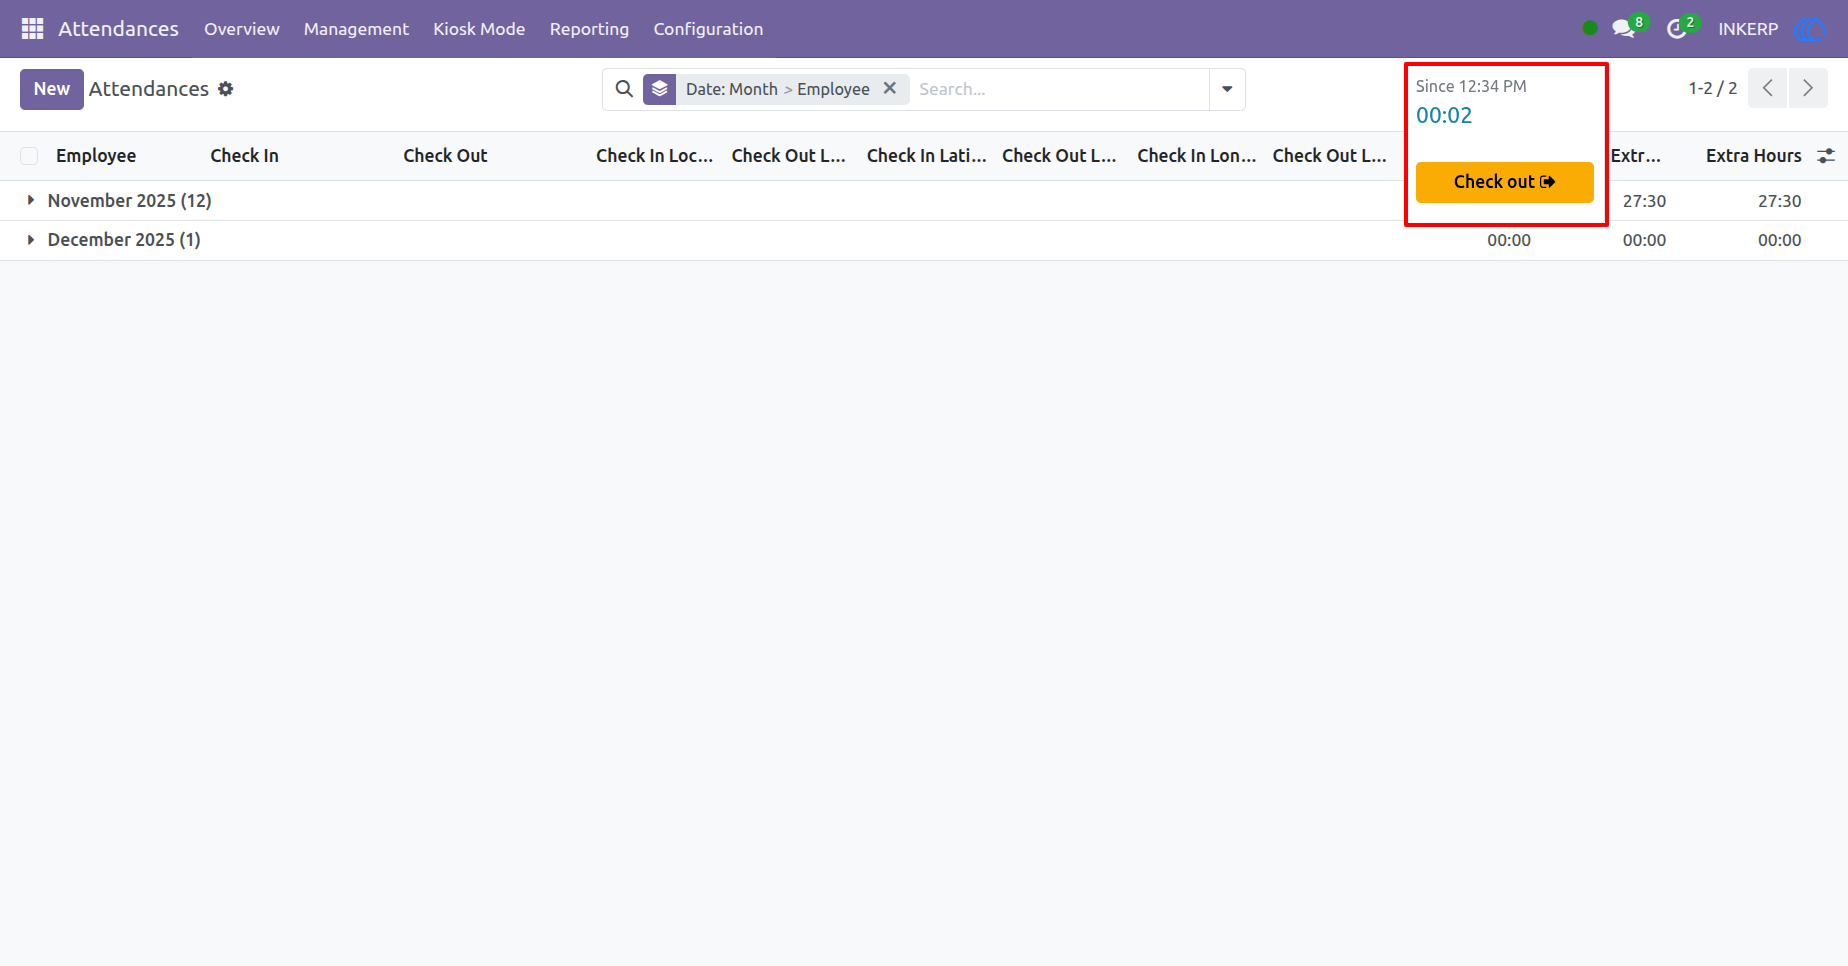This screenshot has width=1848, height=966.
Task: Click the Since 12:34 PM text
Action: pyautogui.click(x=1471, y=86)
